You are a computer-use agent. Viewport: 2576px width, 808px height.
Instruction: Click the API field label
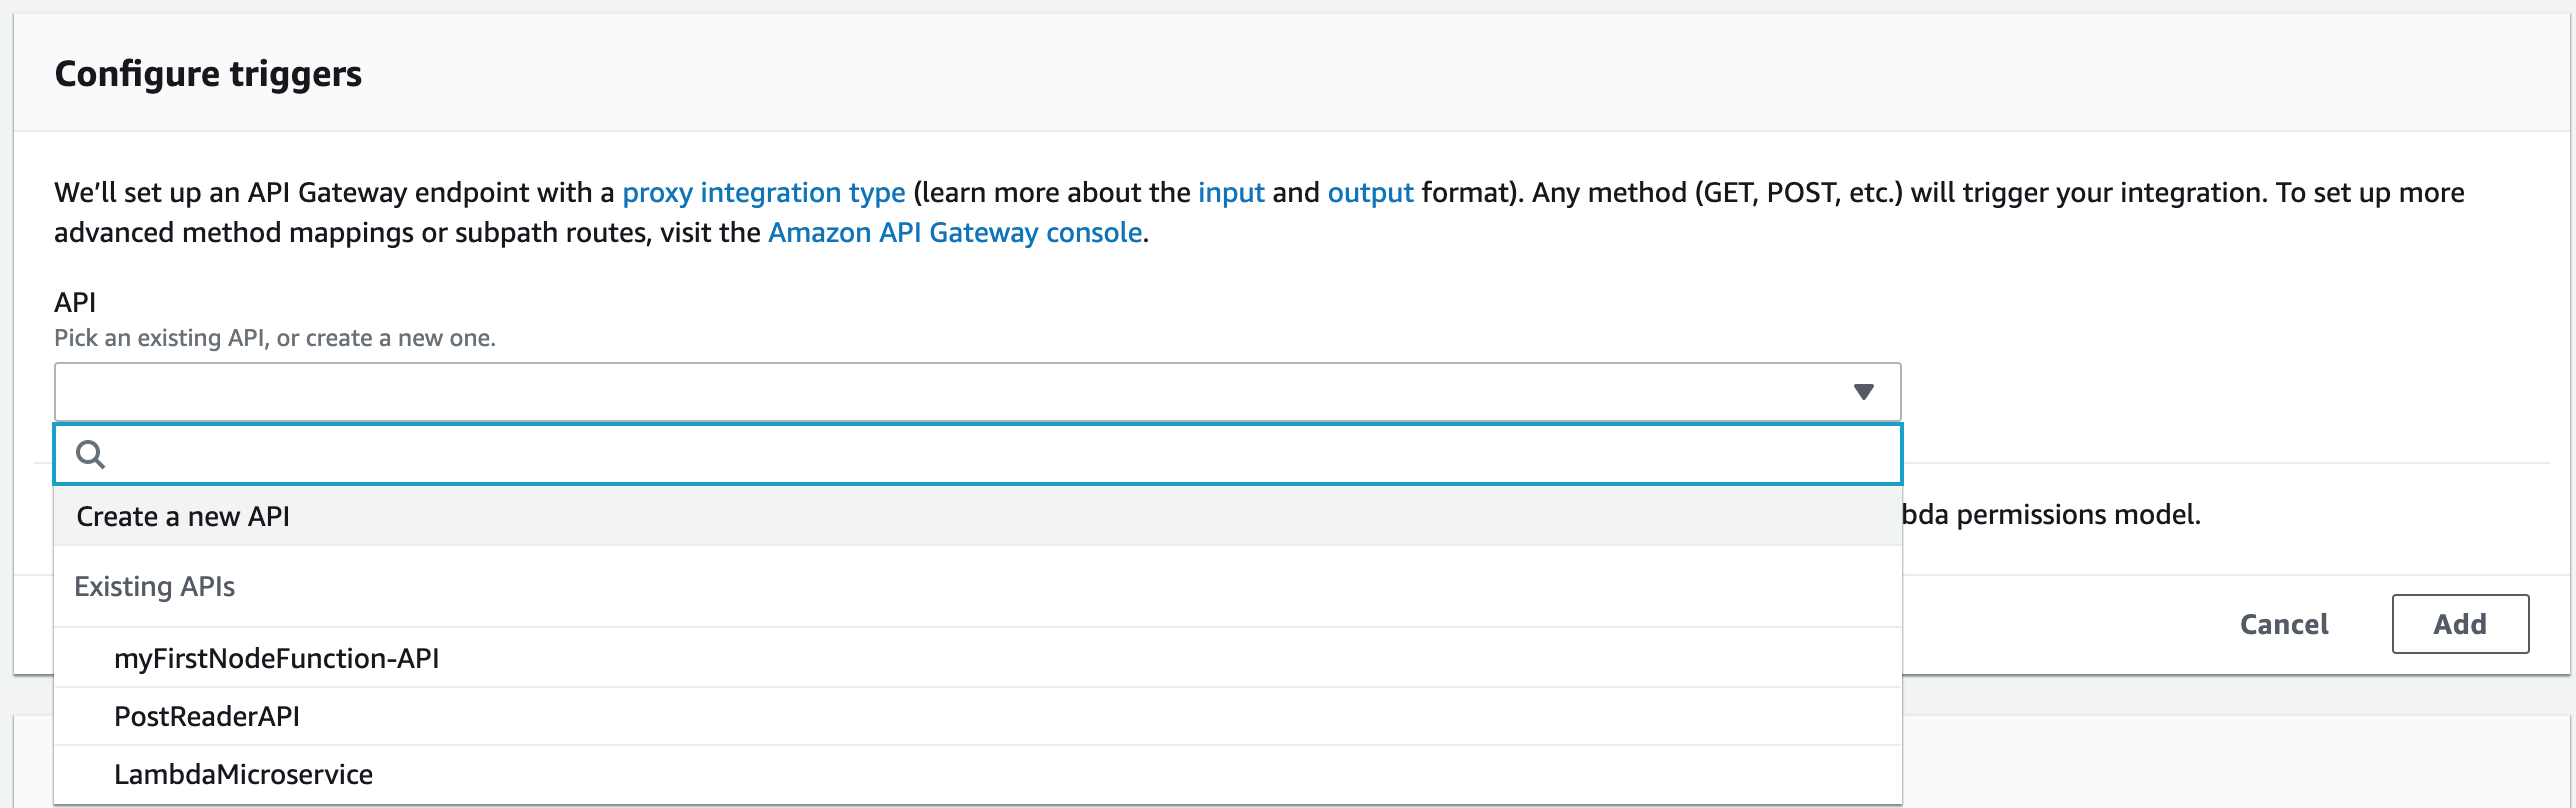[75, 302]
